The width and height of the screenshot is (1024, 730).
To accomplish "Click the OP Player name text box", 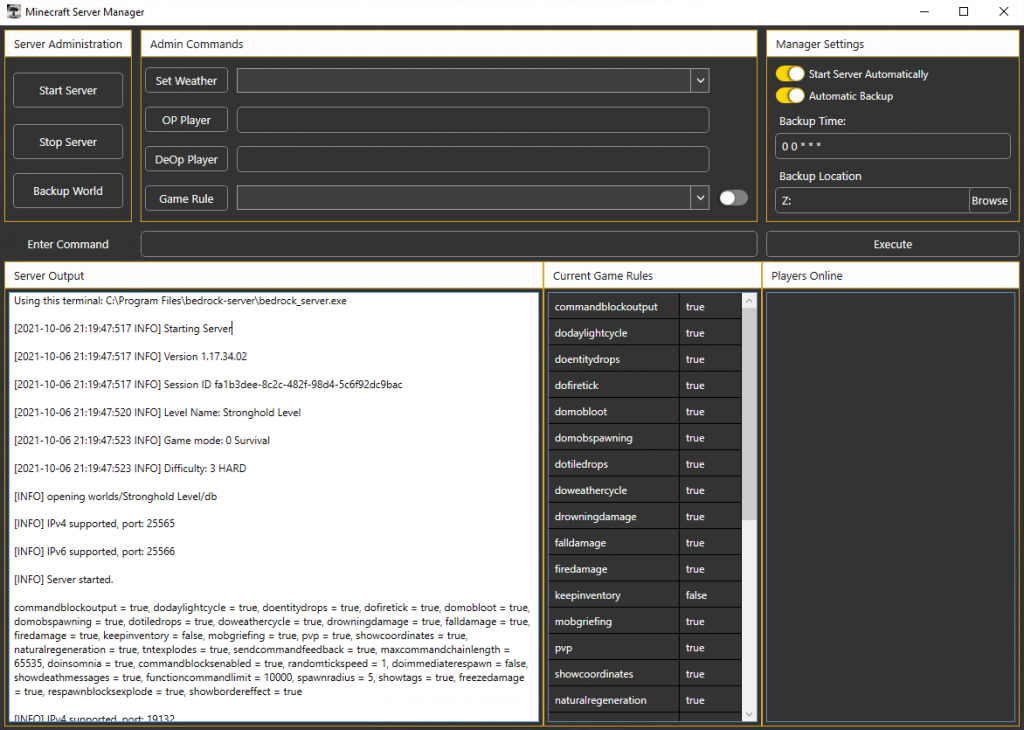I will (x=472, y=120).
